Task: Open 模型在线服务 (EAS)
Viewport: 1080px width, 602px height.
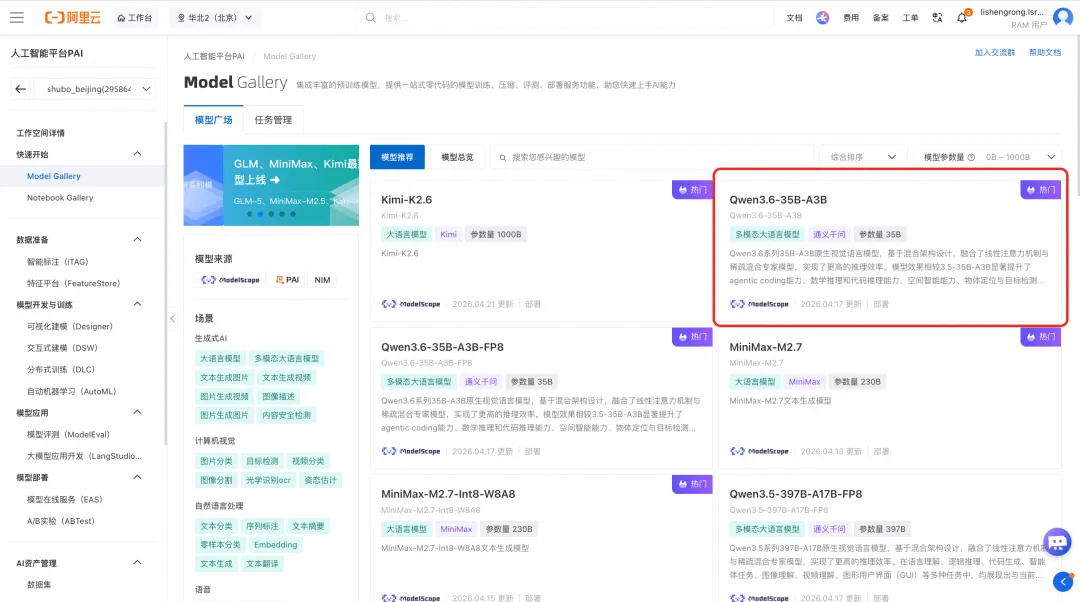Action: click(x=64, y=499)
